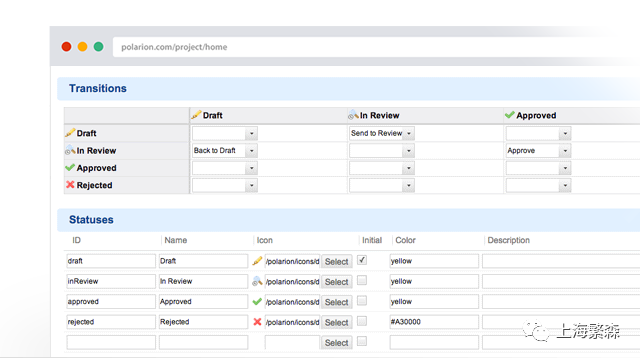Check the Initial checkbox in the empty status row

click(362, 341)
